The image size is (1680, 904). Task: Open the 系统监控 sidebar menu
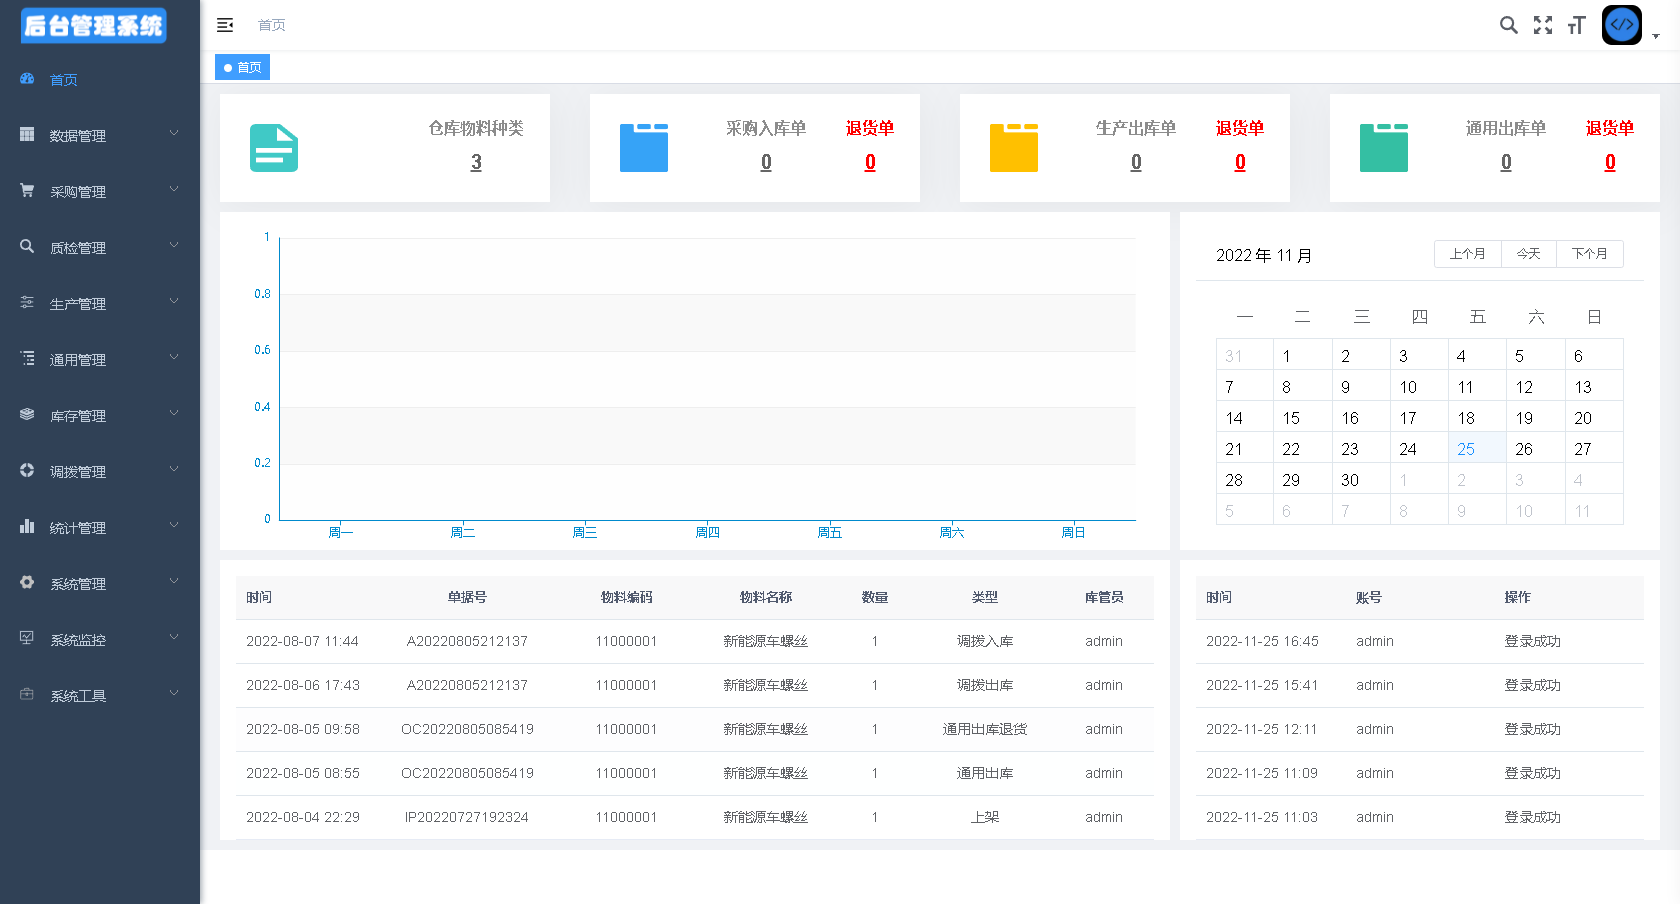click(x=100, y=639)
